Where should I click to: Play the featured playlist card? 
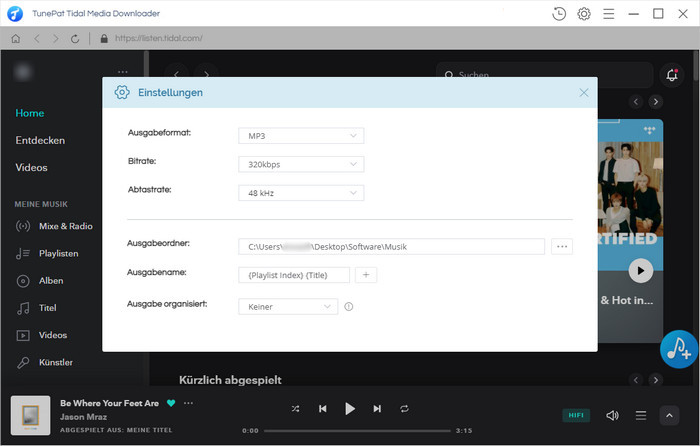pos(641,271)
